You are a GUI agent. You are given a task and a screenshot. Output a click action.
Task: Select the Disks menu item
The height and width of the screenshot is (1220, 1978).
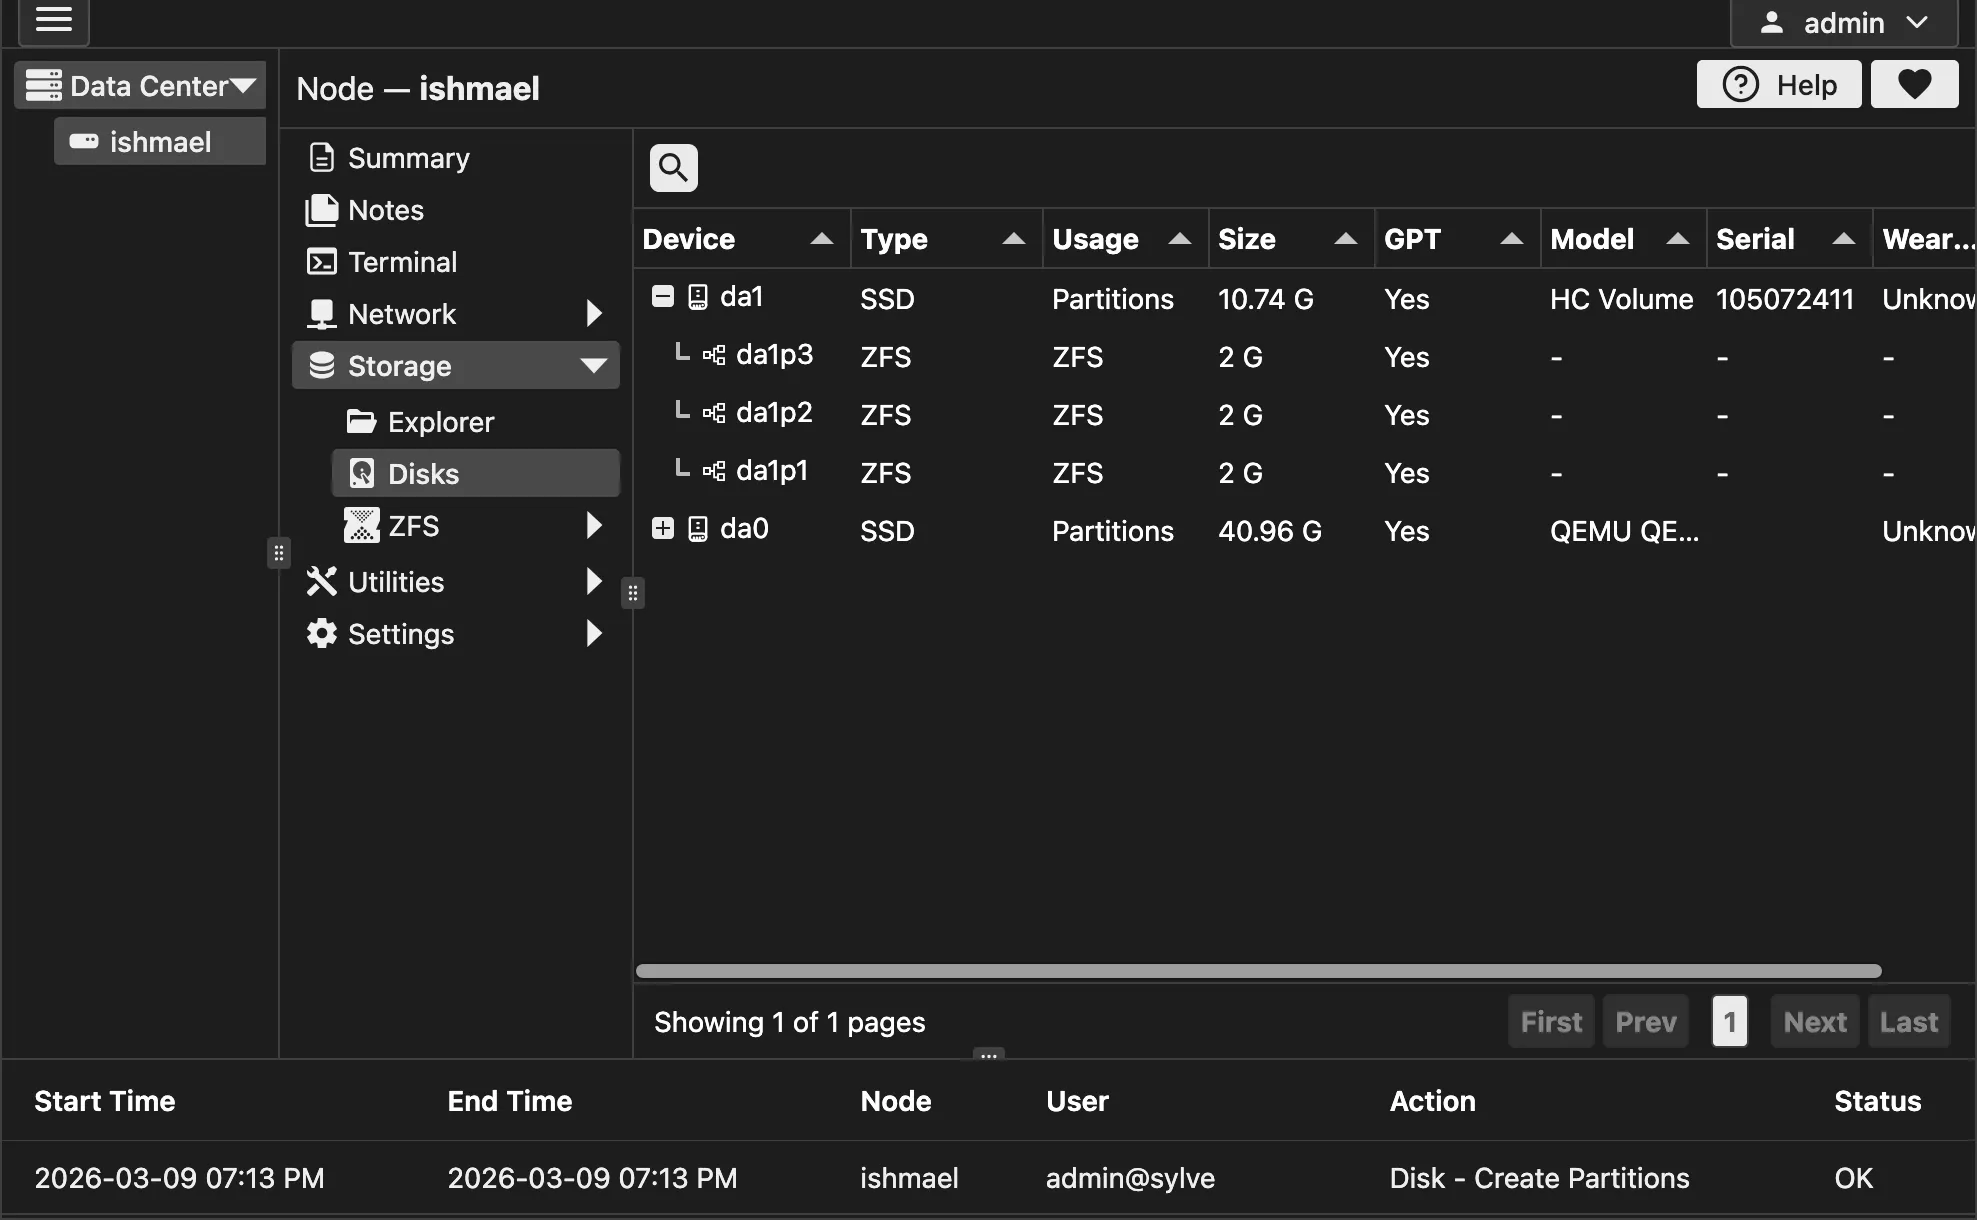point(423,474)
